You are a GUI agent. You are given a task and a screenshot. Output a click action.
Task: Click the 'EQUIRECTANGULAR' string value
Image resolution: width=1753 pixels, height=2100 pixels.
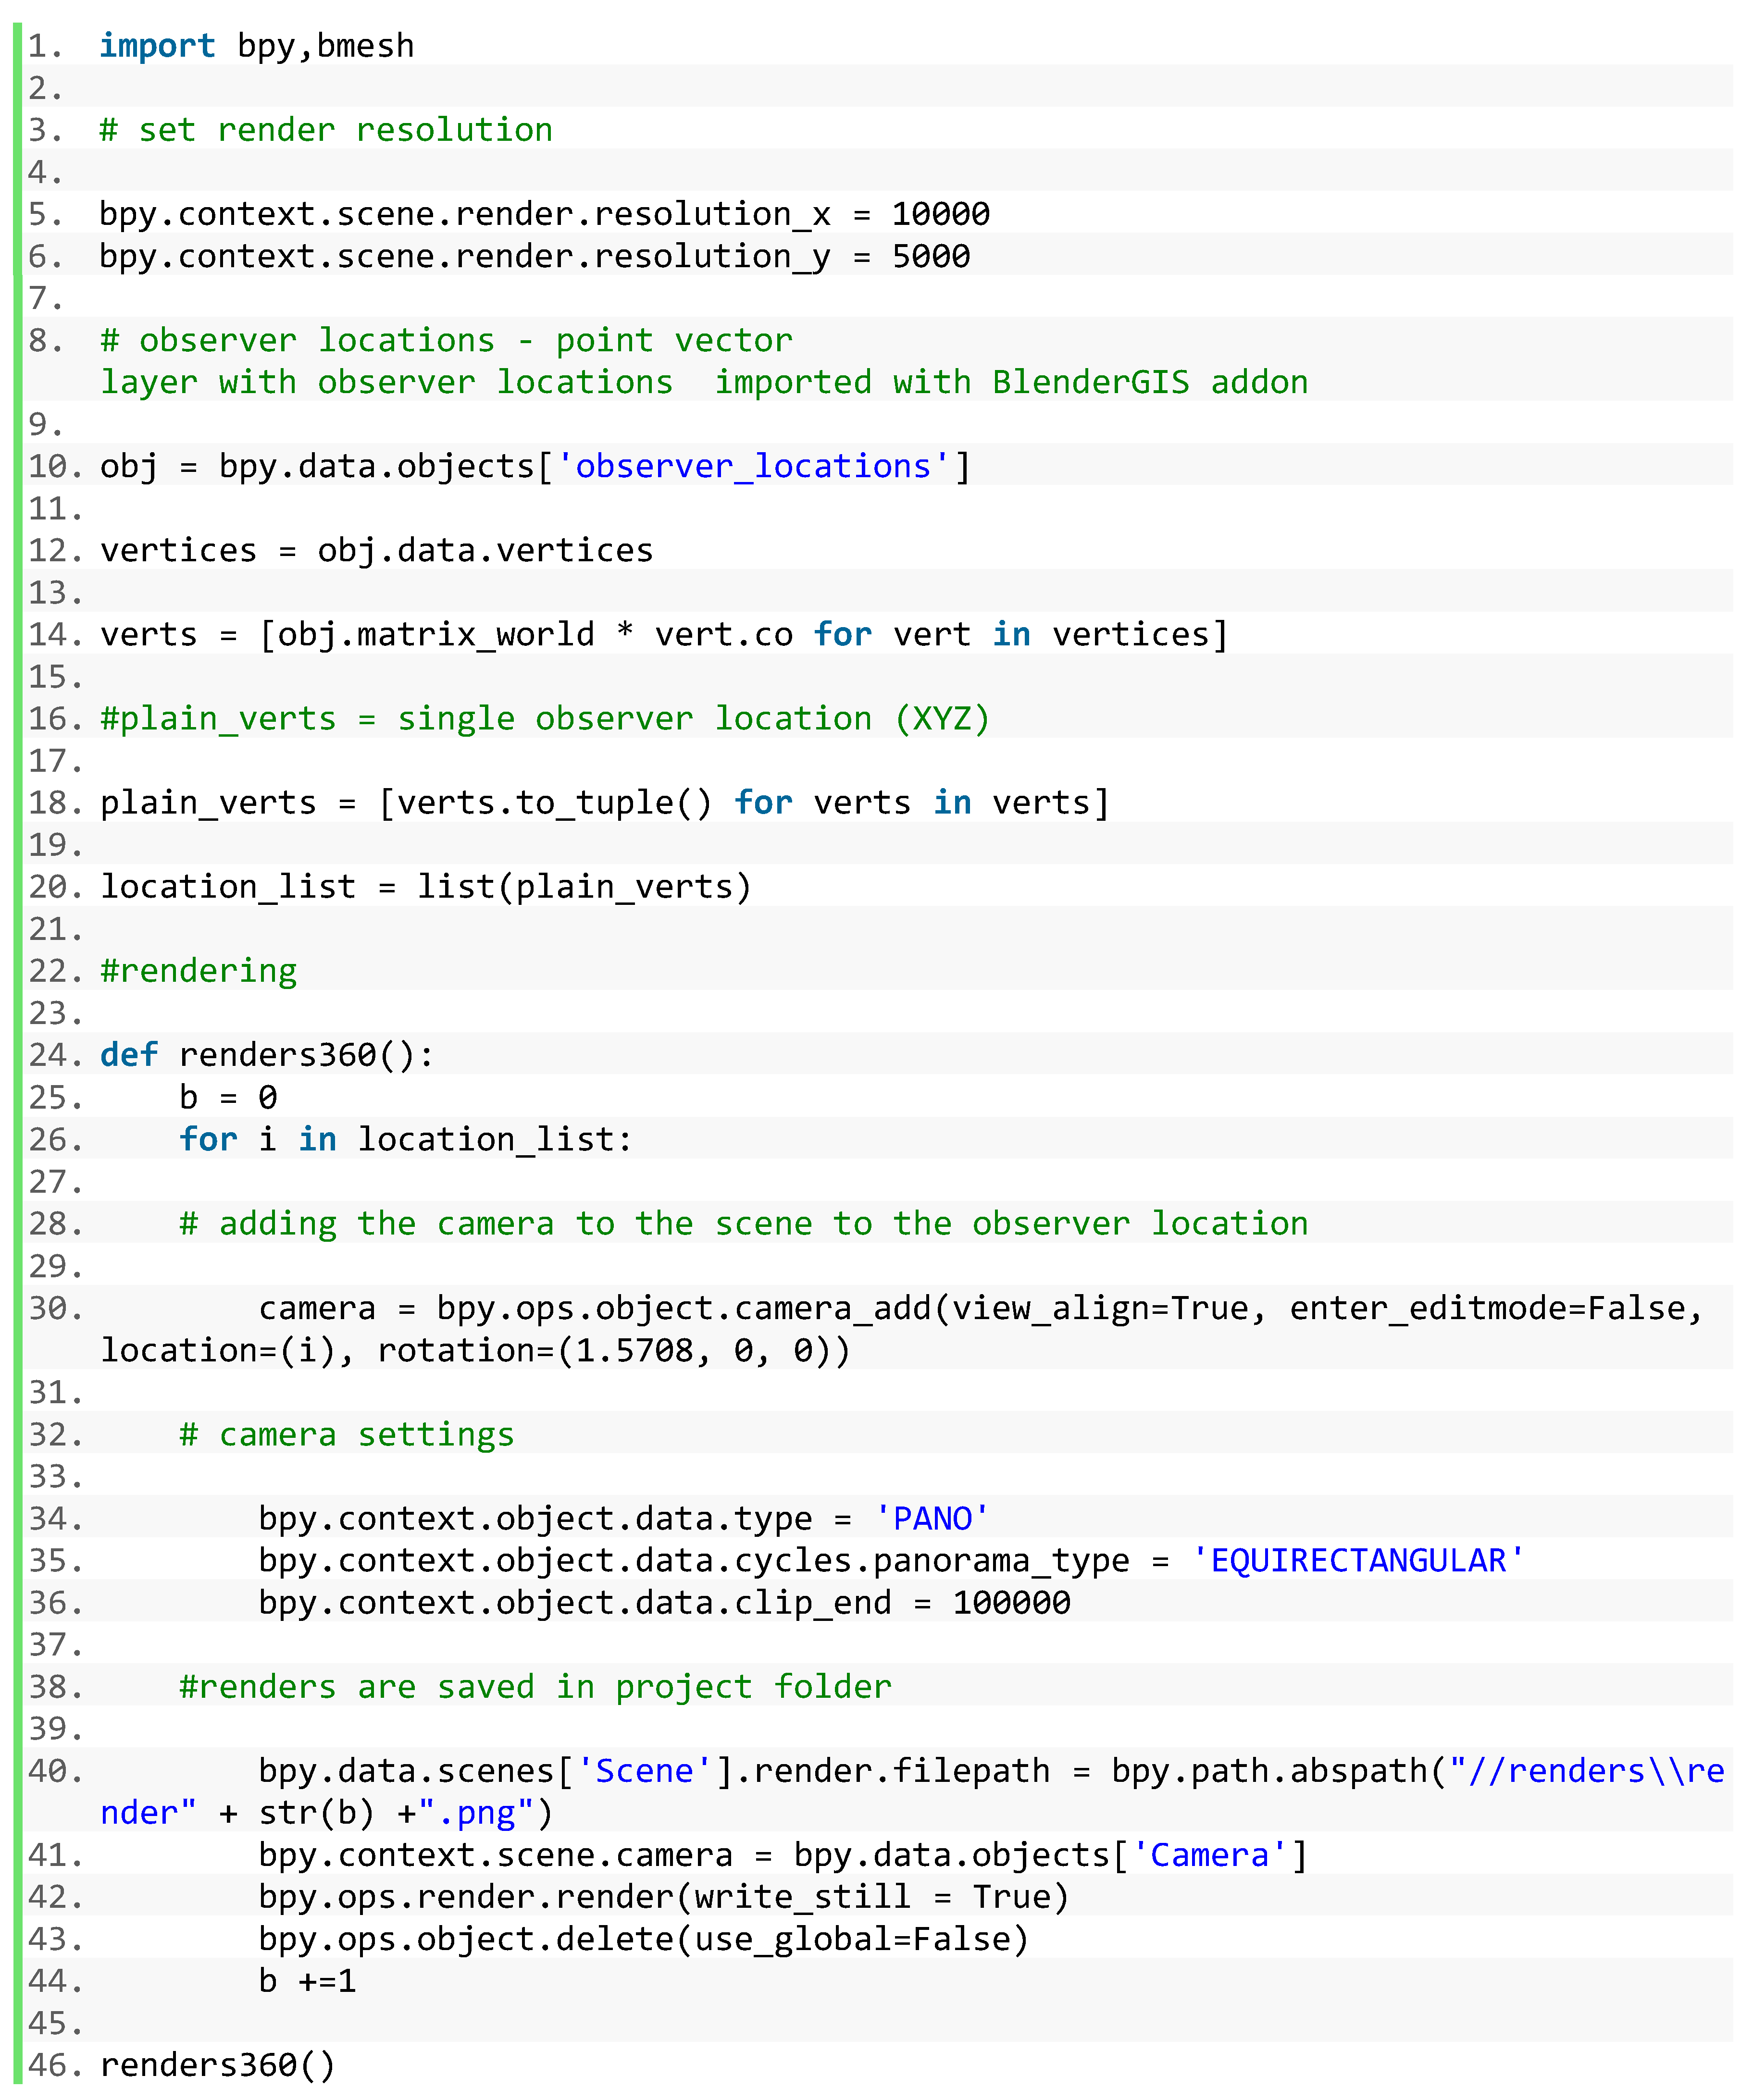click(x=1358, y=1560)
